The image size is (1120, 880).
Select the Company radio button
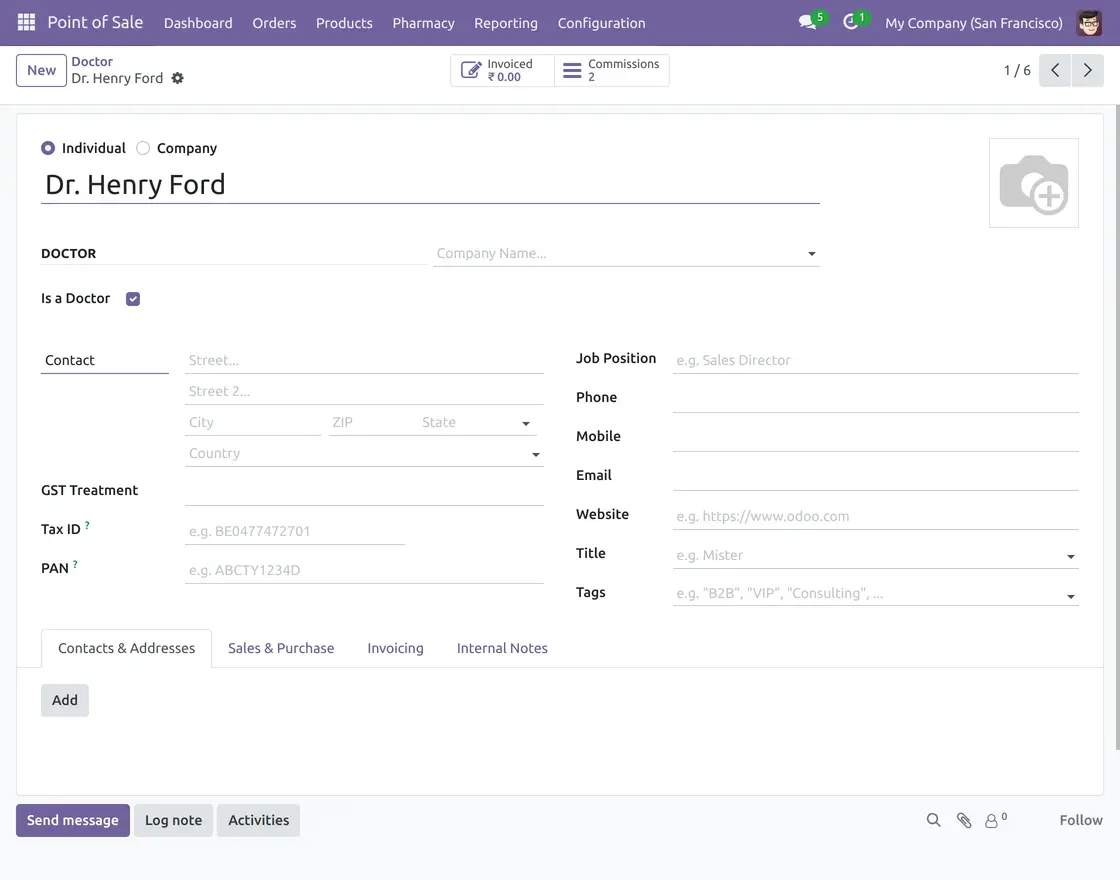[142, 147]
